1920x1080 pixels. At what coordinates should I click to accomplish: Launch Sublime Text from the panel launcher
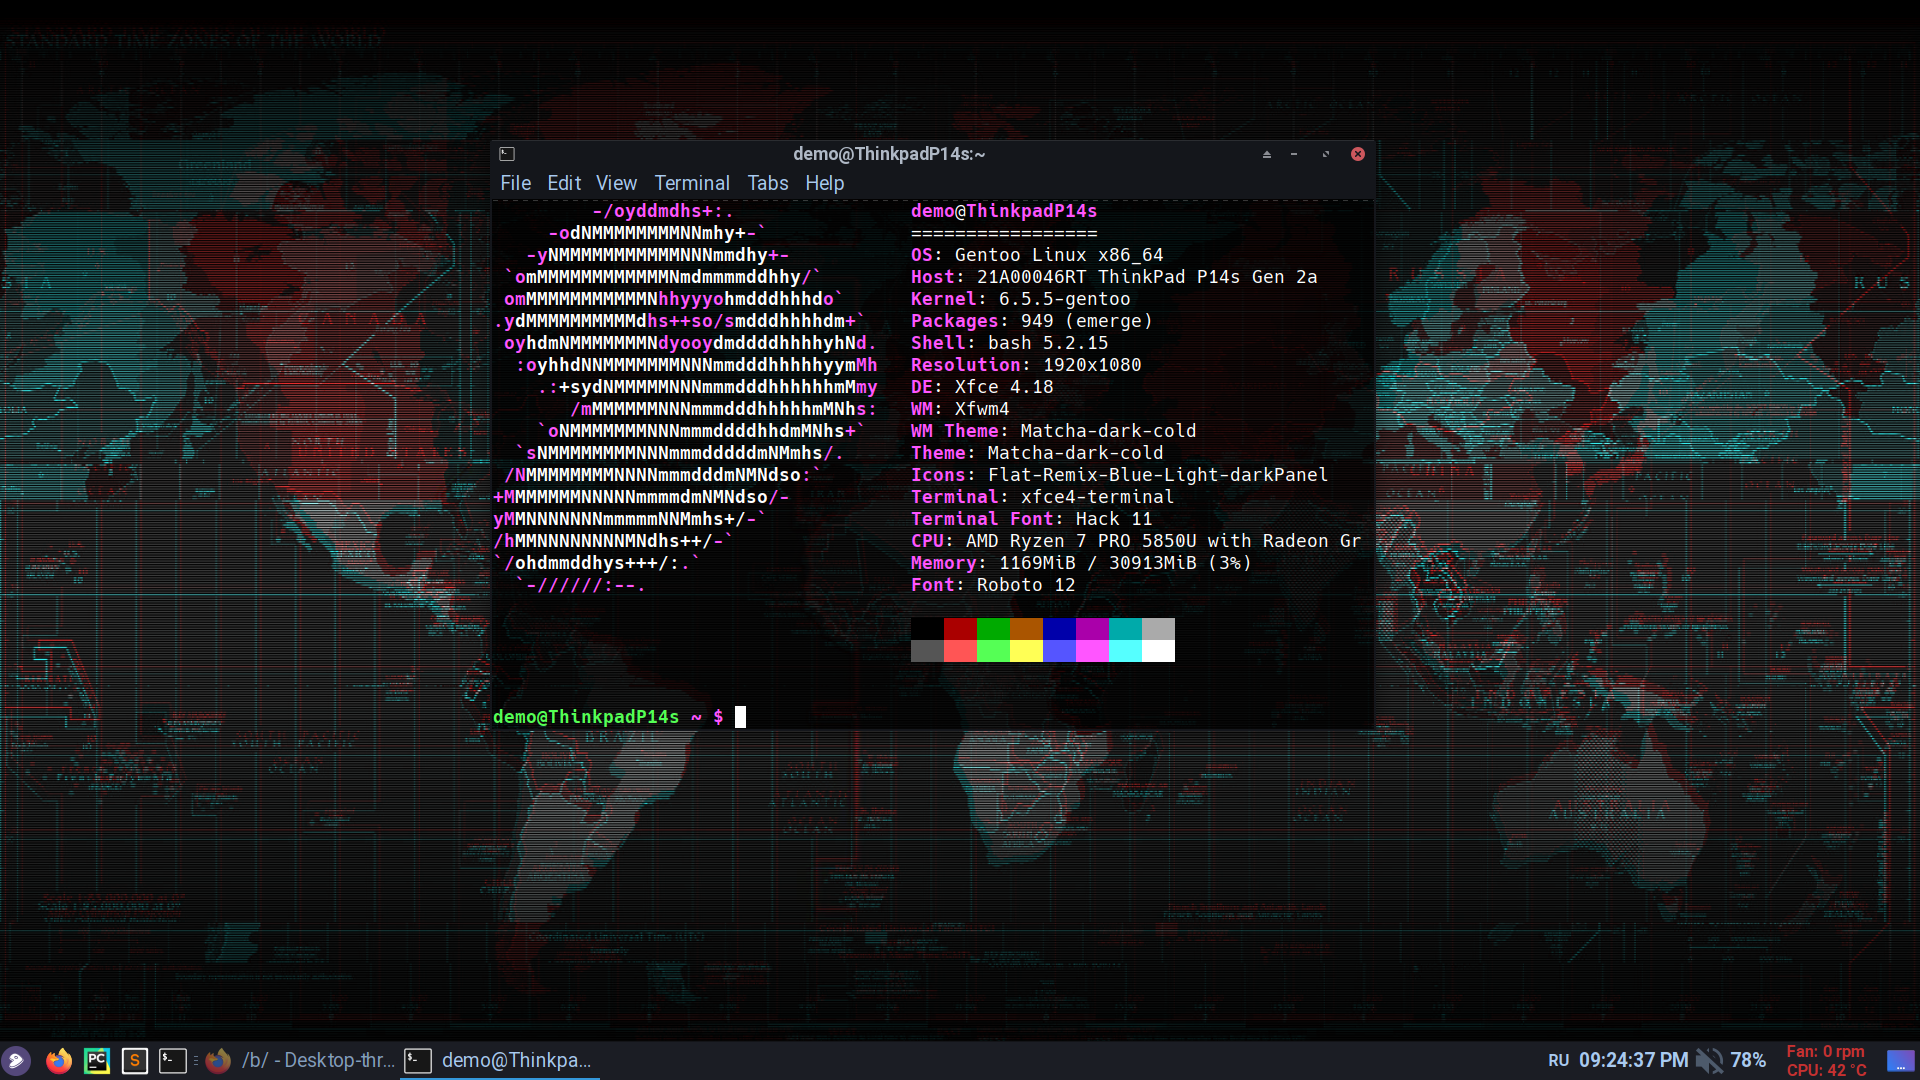(135, 1061)
